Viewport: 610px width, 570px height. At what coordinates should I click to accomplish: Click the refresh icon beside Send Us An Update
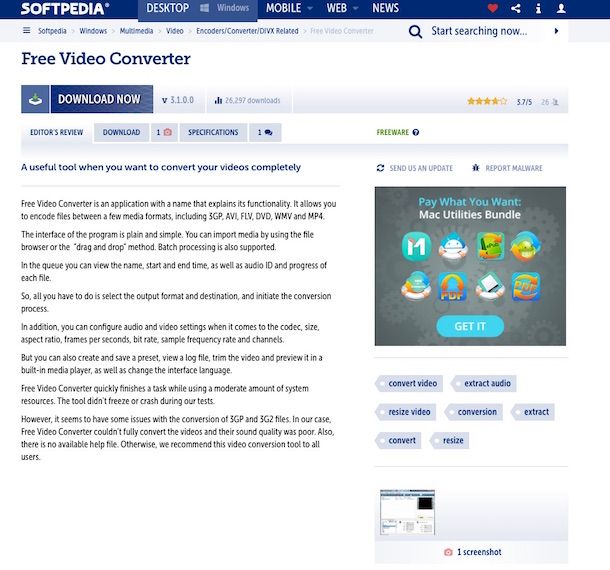[380, 168]
